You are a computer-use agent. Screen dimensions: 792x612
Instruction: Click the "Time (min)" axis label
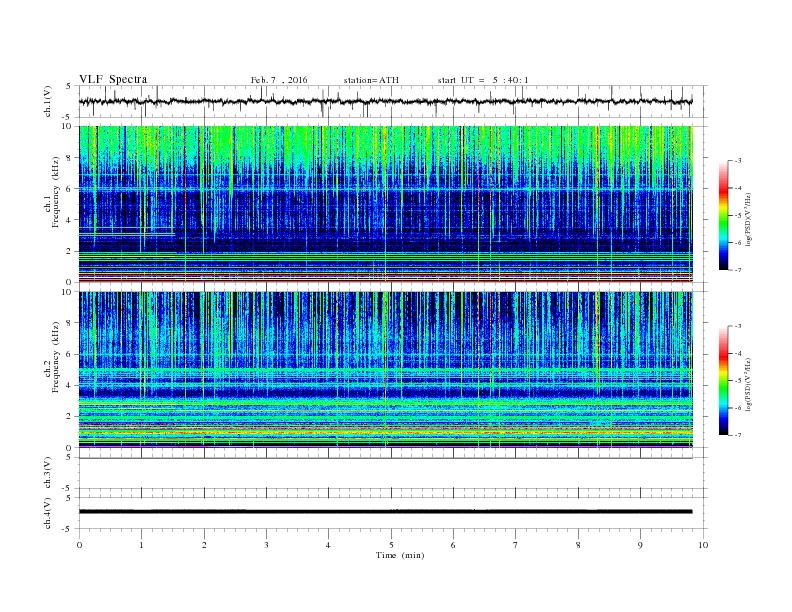click(400, 555)
